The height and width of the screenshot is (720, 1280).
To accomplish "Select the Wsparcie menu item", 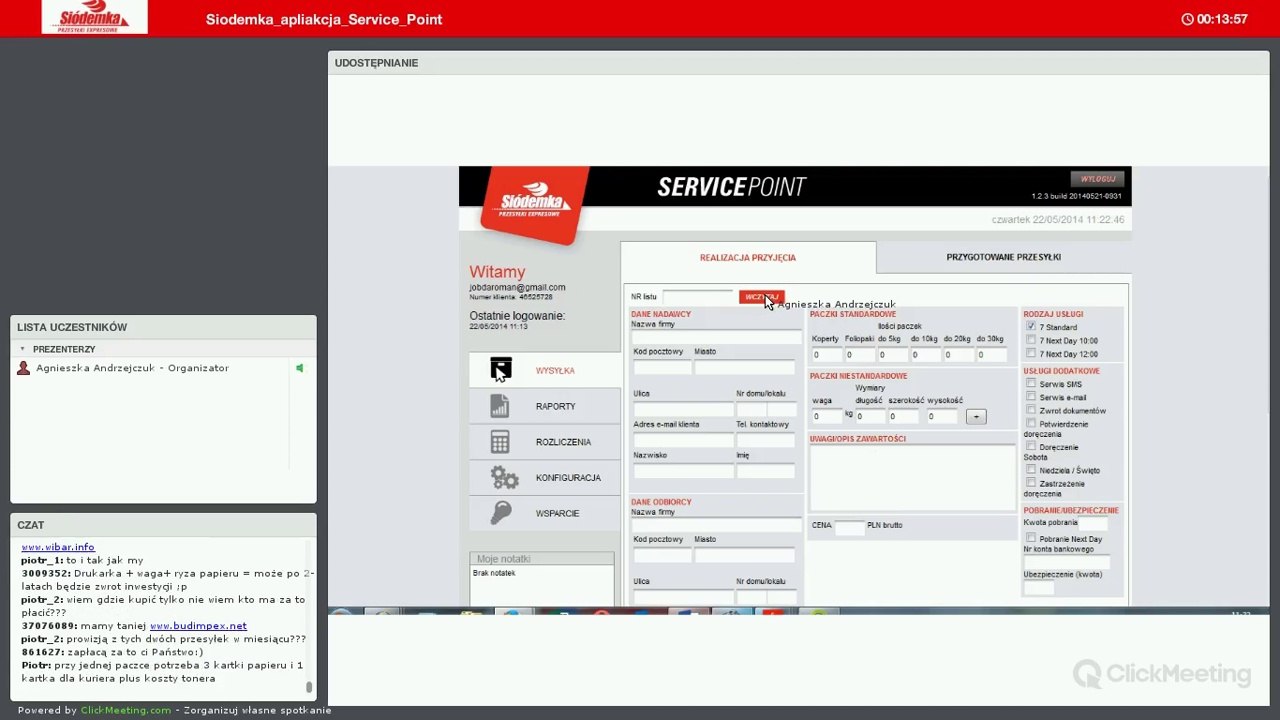I will (545, 513).
